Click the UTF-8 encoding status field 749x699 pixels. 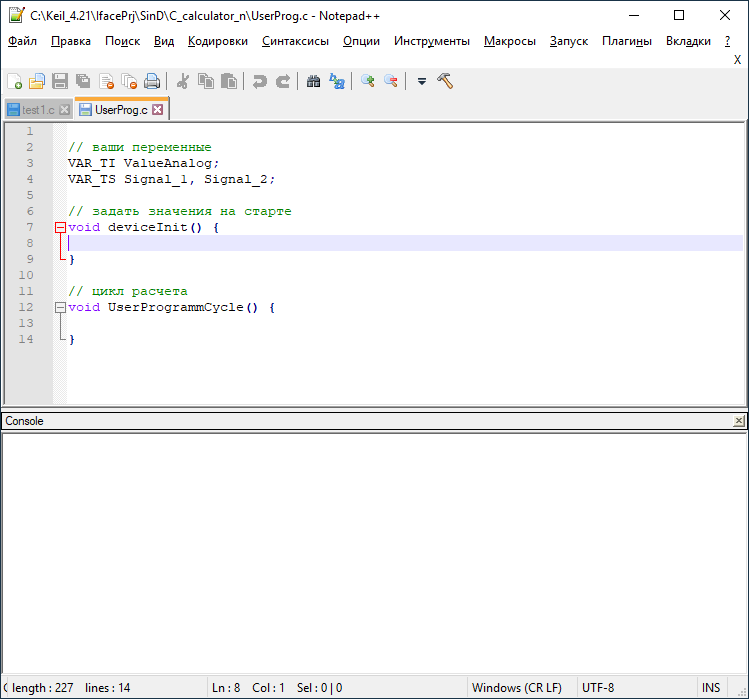[x=599, y=688]
